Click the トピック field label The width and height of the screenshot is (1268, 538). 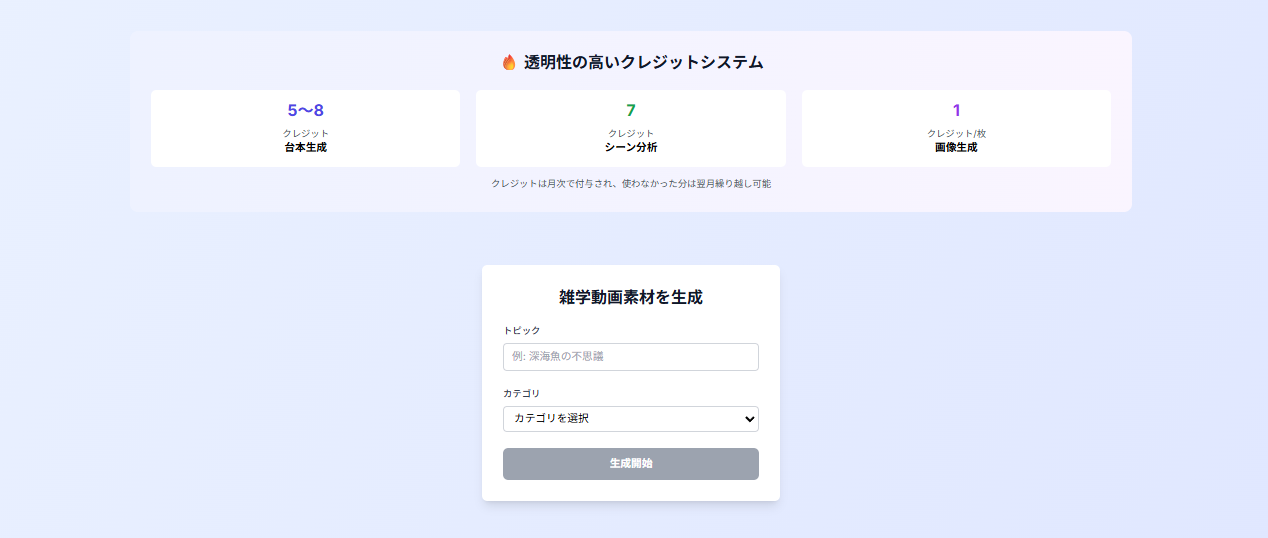(521, 330)
